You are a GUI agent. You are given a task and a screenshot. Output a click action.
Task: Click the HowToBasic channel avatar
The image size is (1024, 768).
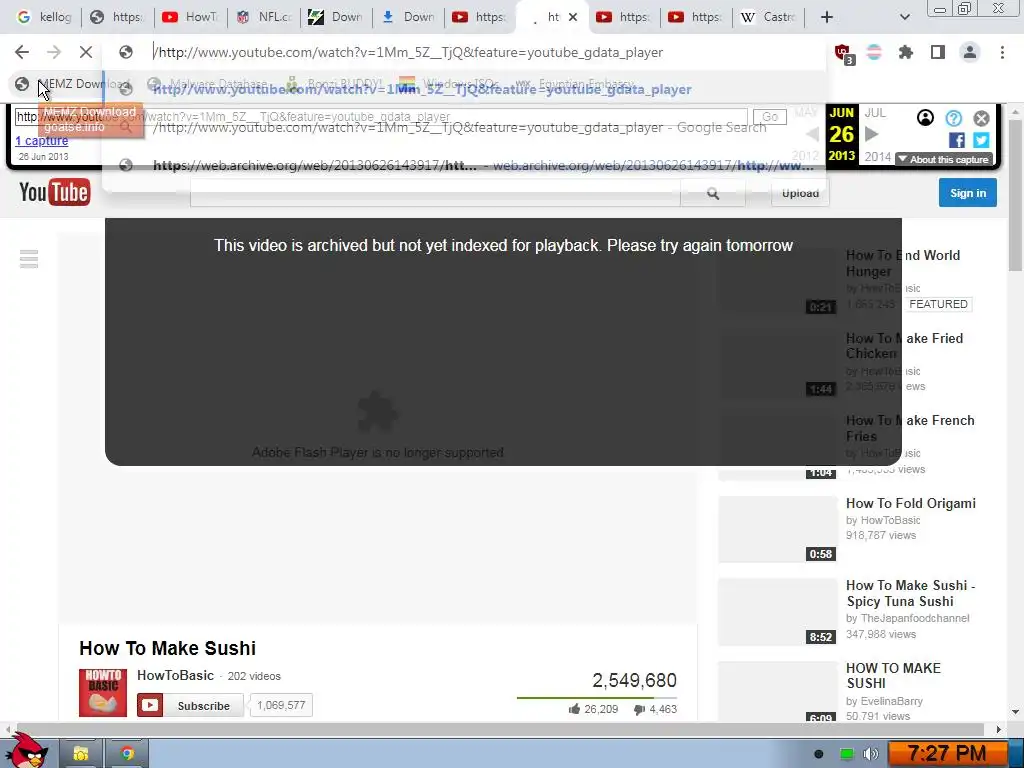[103, 693]
